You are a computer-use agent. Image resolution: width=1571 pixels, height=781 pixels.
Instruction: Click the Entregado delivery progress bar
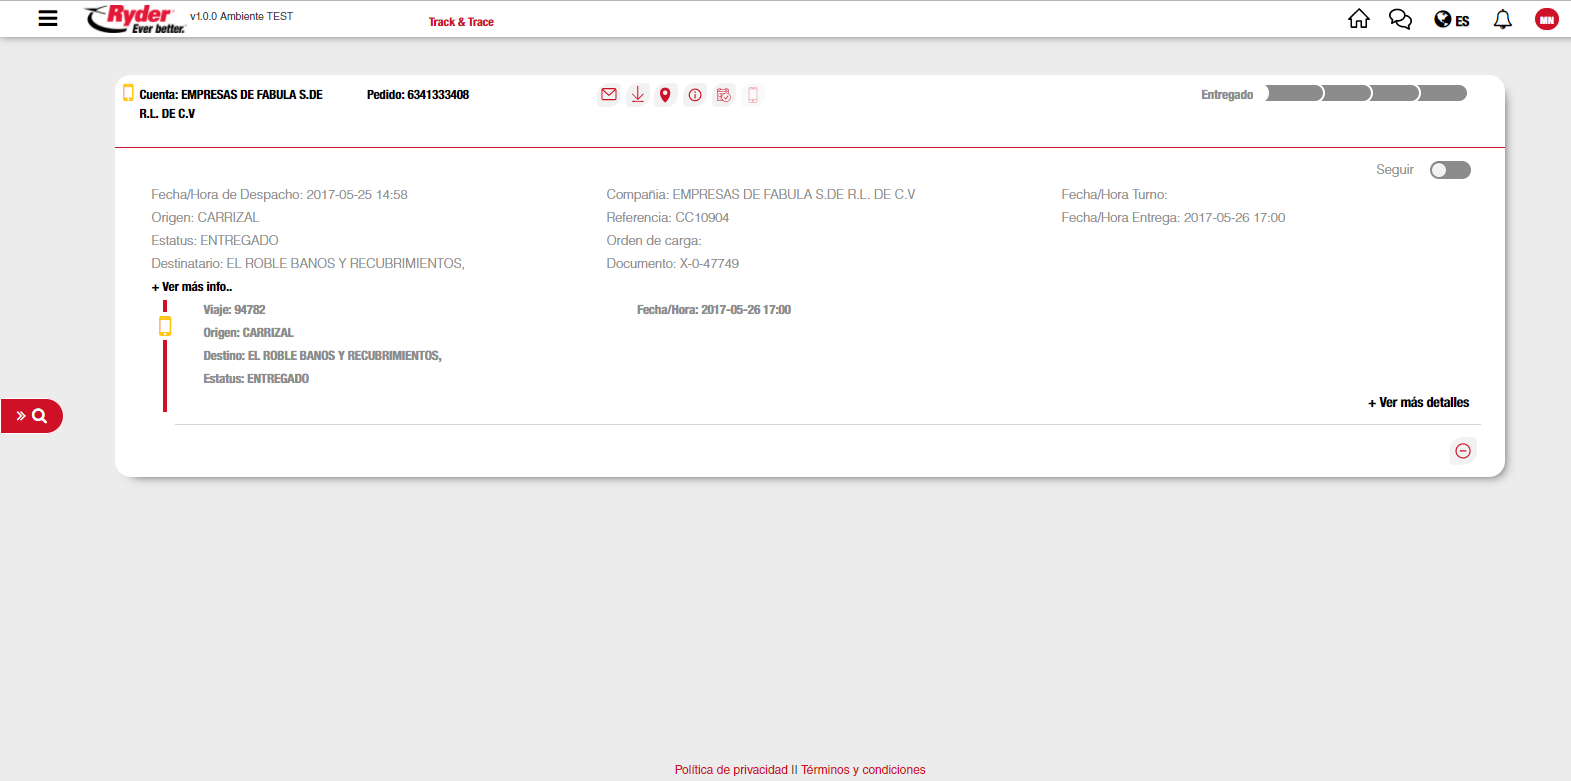1365,94
